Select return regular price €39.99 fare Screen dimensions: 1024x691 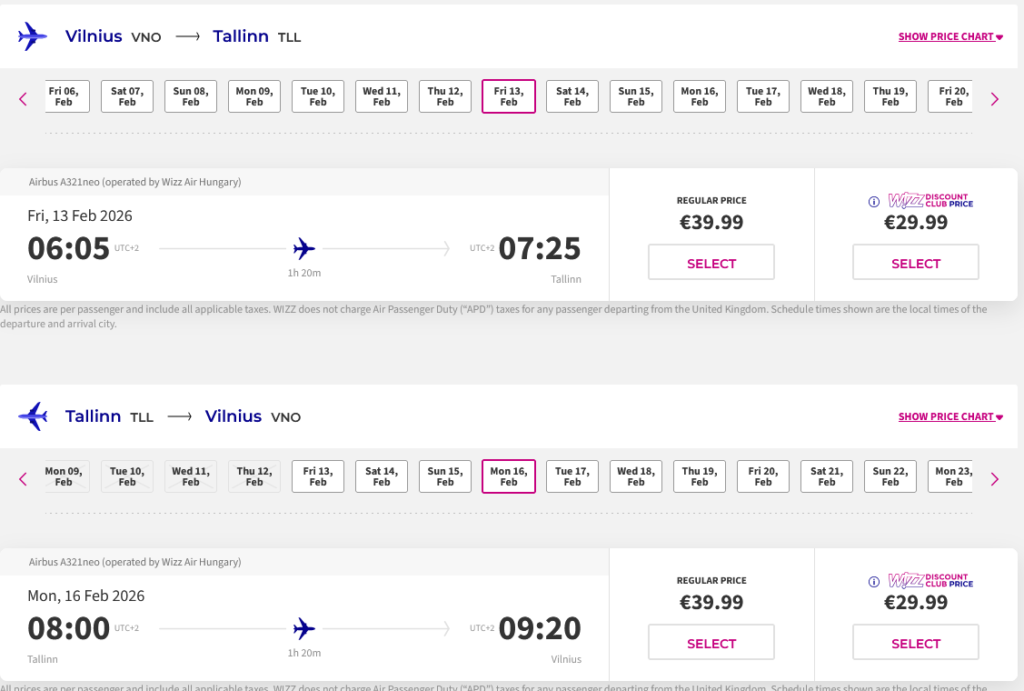click(711, 644)
